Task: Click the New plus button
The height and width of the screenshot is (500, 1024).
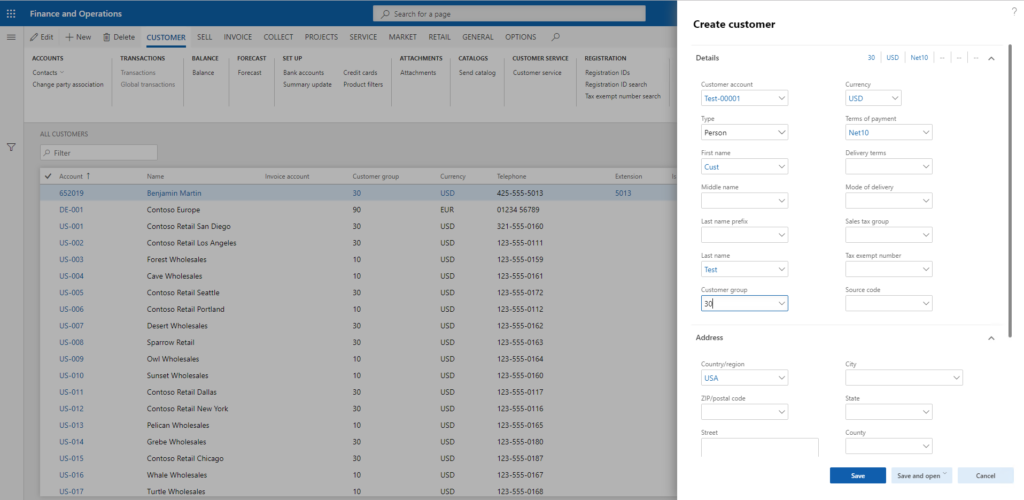Action: pos(78,37)
